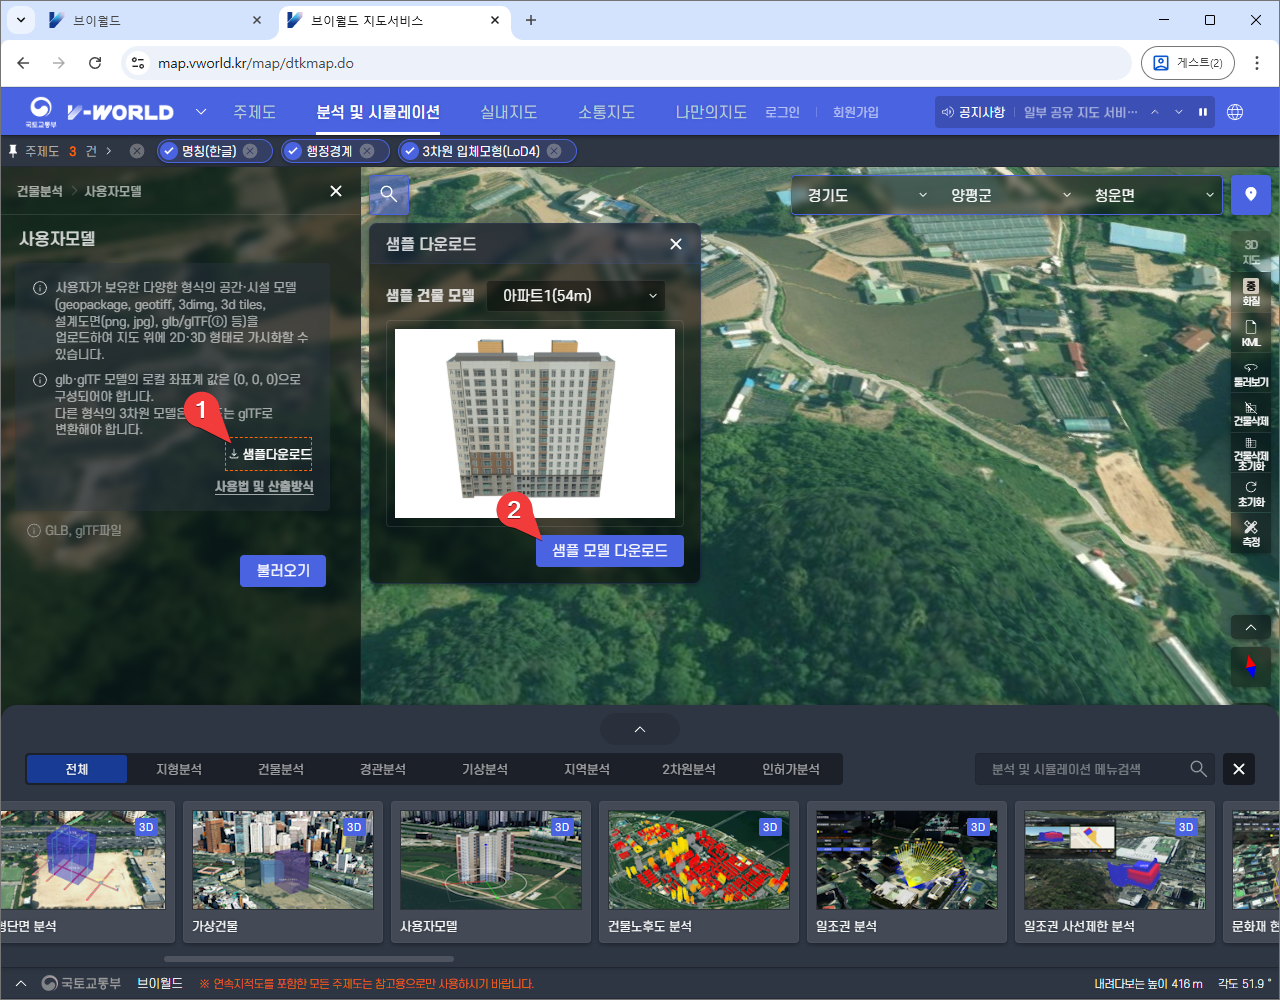Open the 경기도 province dropdown
Viewport: 1280px width, 1000px height.
point(865,195)
